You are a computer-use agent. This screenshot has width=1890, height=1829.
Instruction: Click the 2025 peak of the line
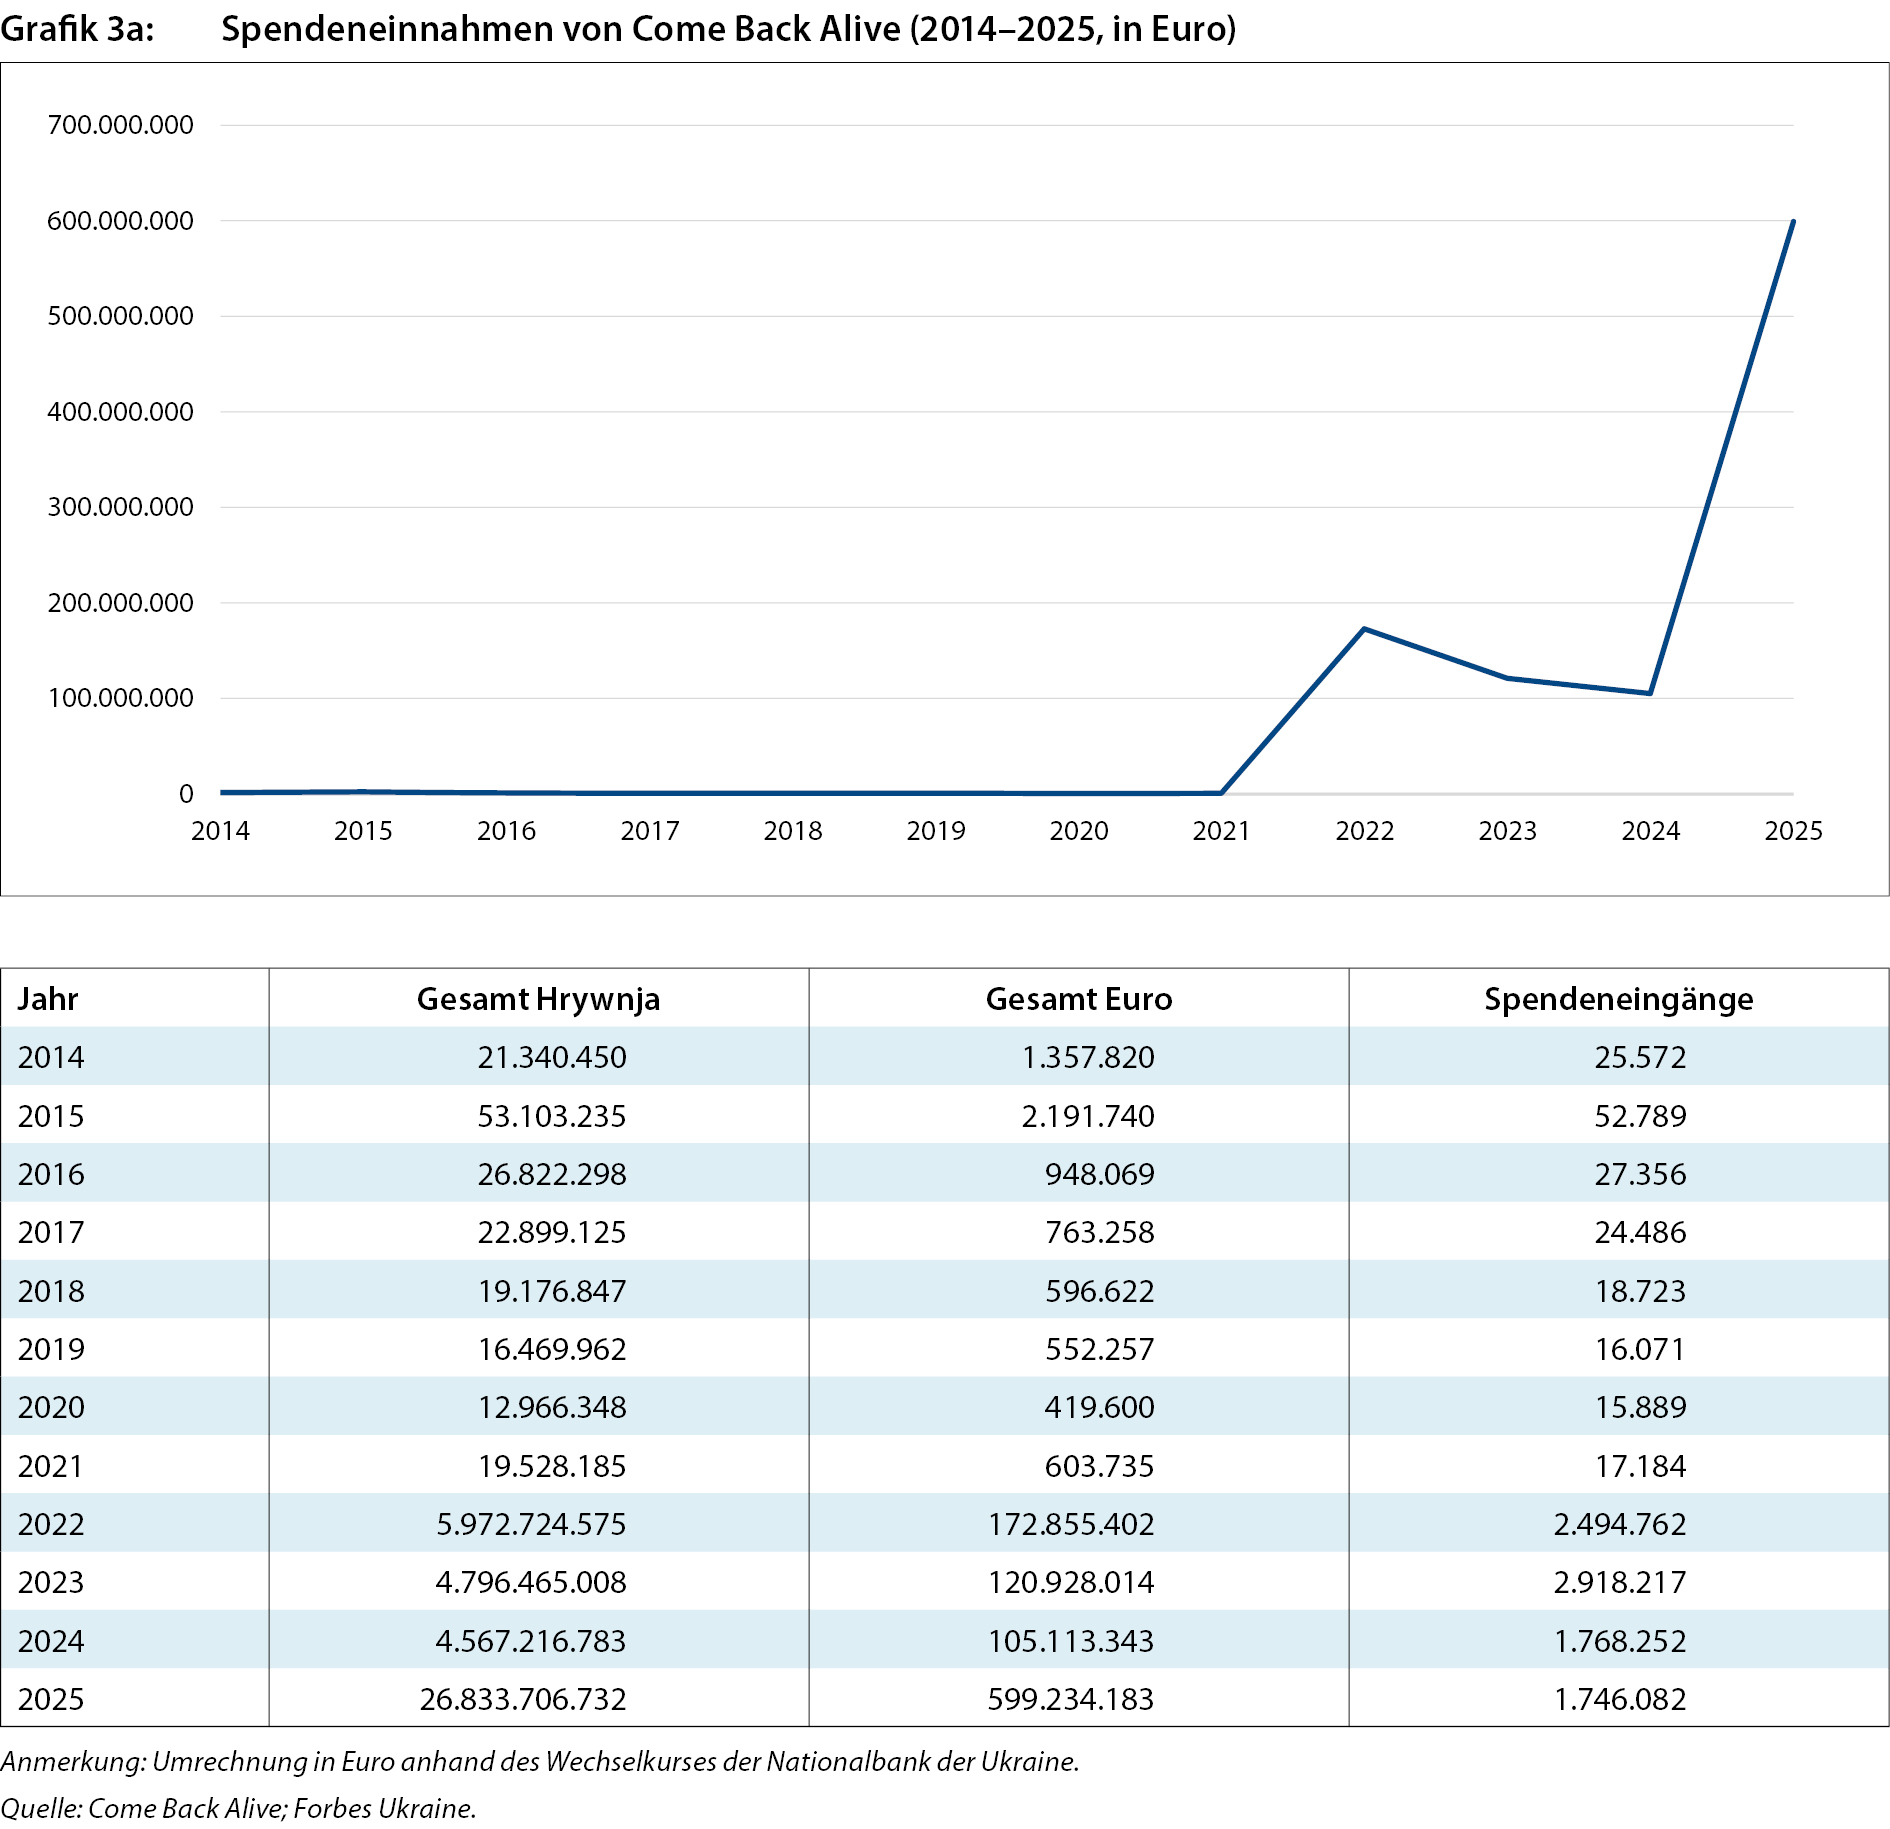tap(1792, 222)
